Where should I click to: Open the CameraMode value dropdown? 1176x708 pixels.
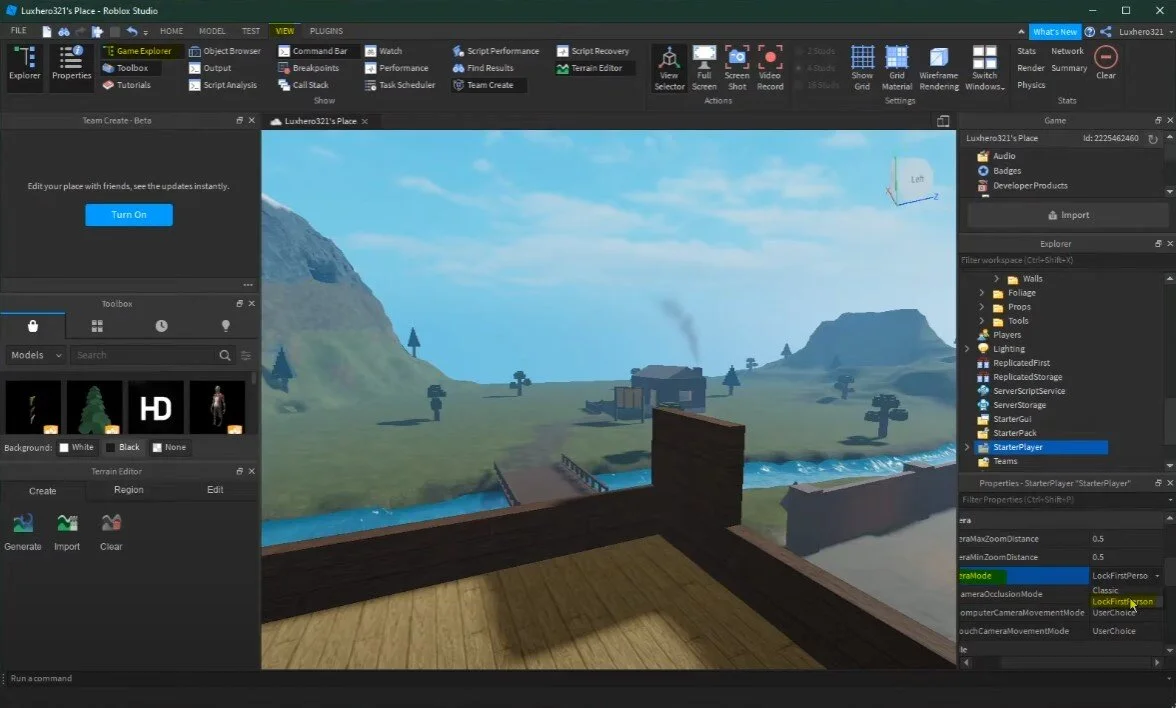click(1156, 576)
